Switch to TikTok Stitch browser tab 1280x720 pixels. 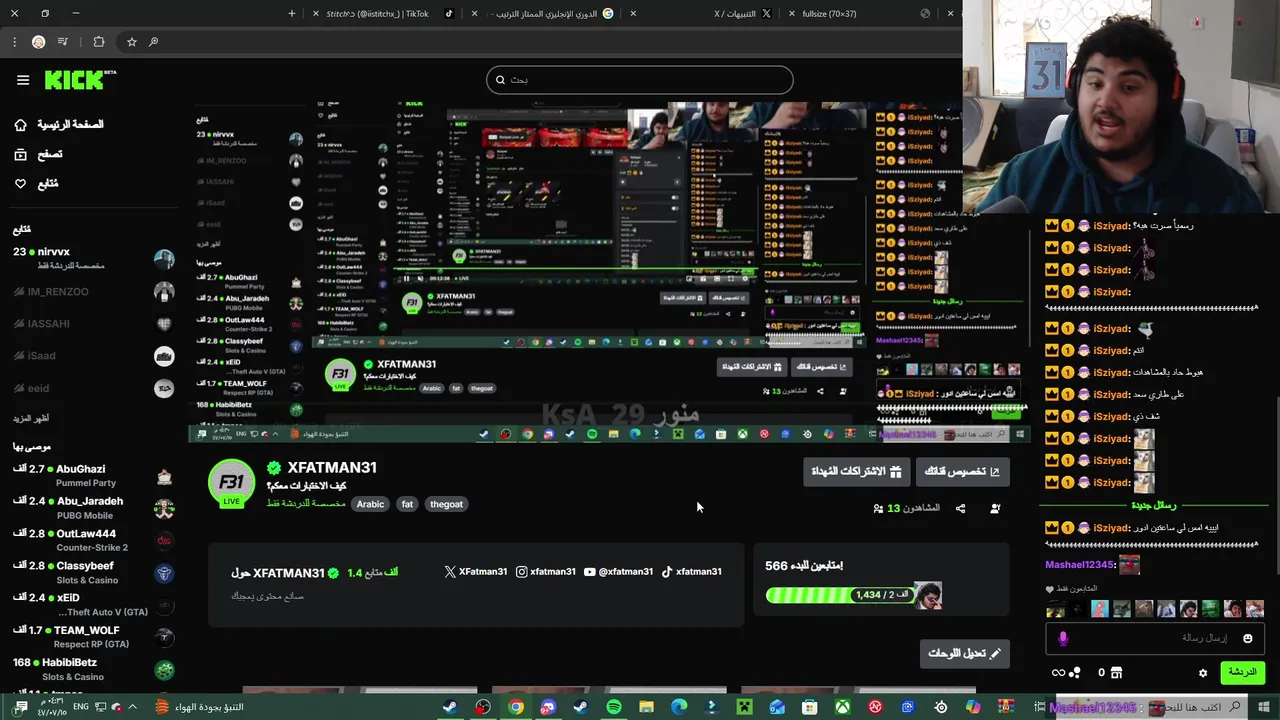384,14
